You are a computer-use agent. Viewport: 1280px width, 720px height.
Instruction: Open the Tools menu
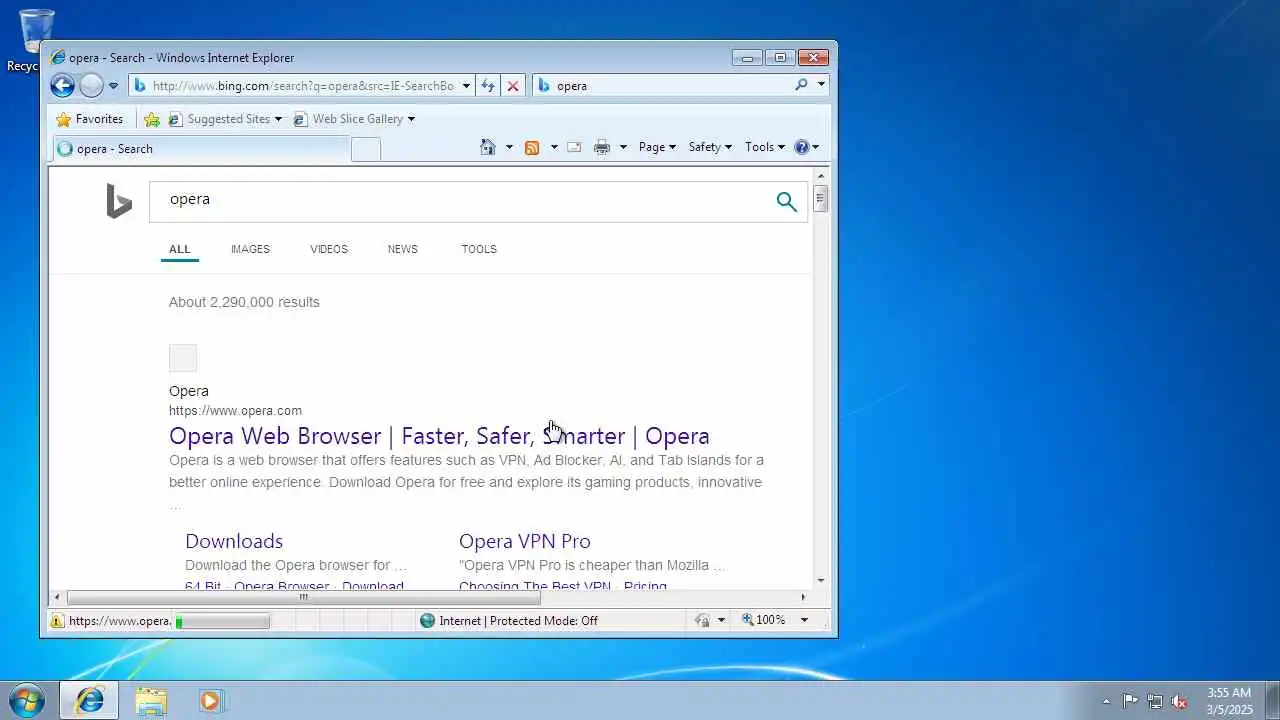[x=765, y=147]
